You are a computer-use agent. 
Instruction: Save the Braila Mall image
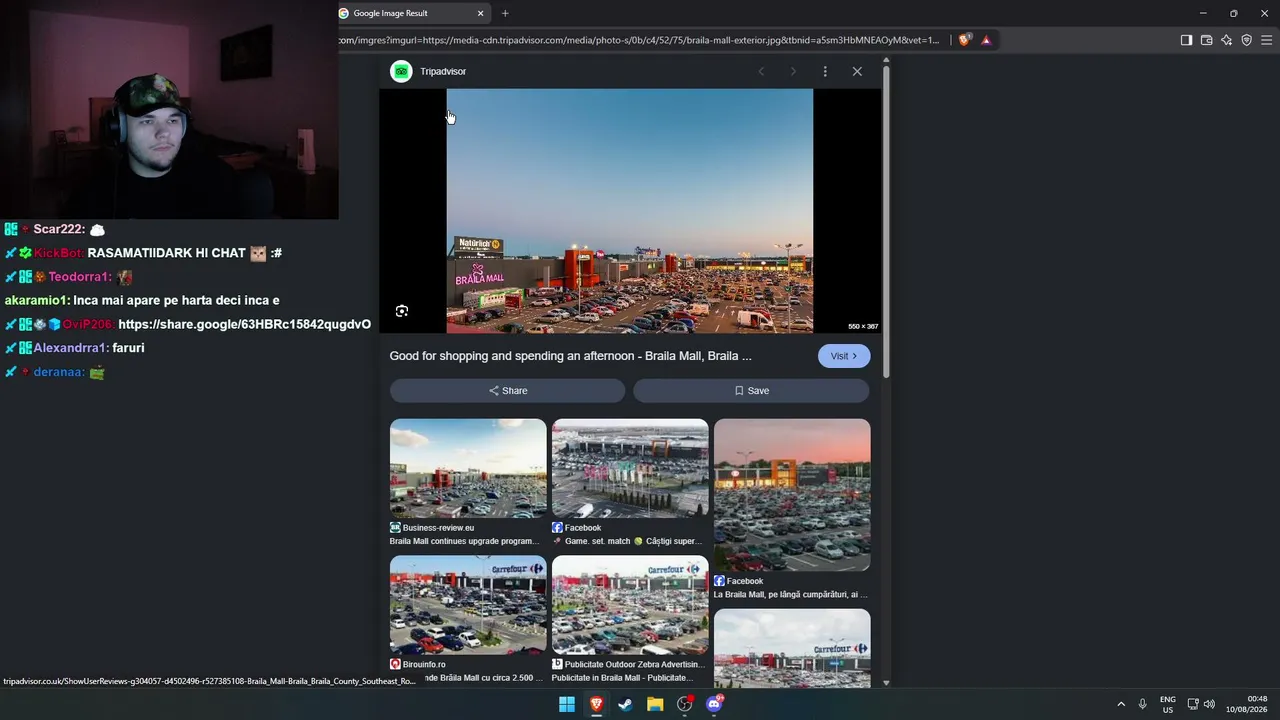(x=751, y=391)
